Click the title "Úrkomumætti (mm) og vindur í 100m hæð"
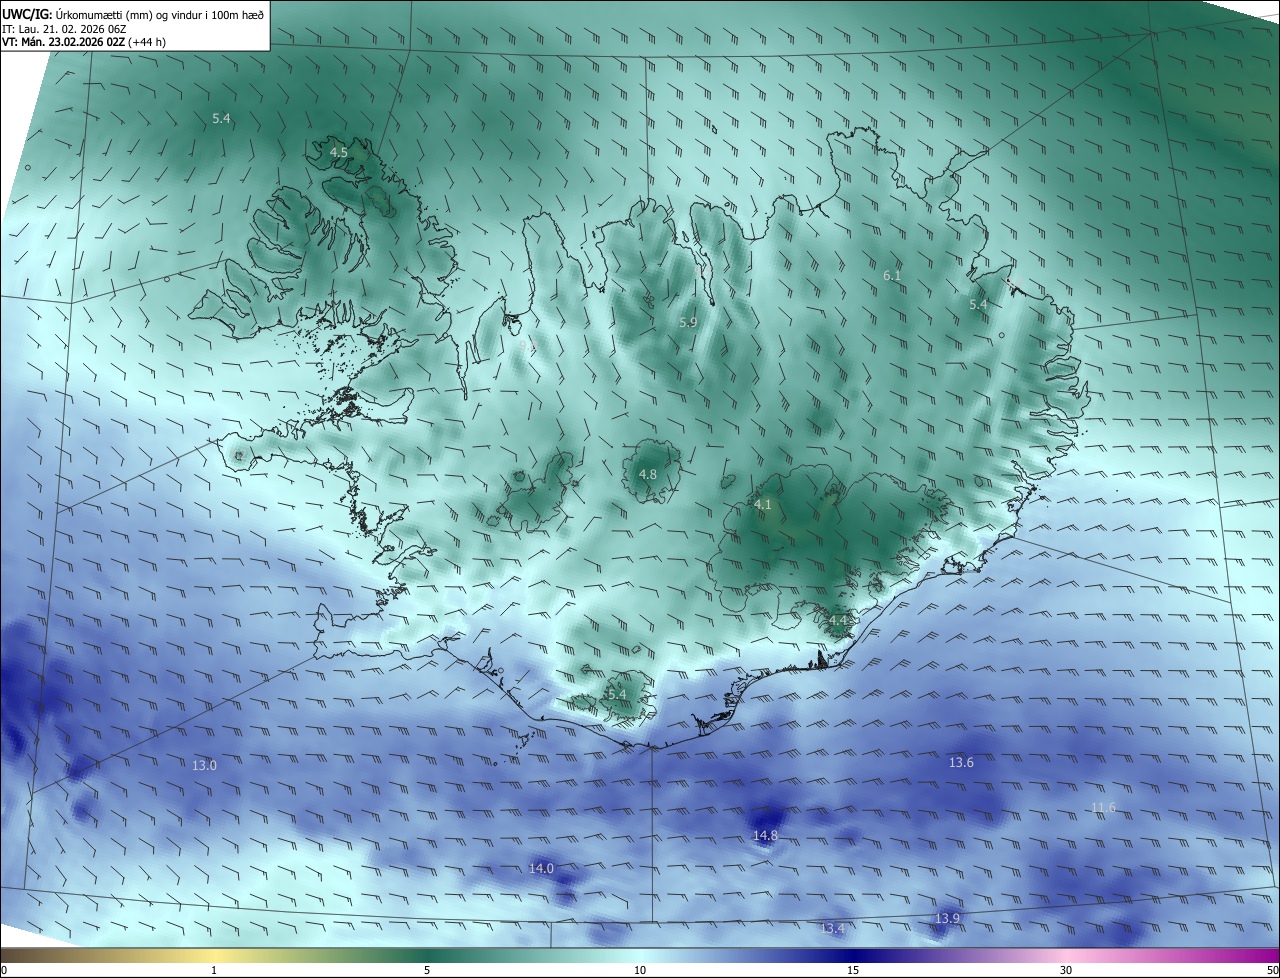The image size is (1280, 978). 160,14
